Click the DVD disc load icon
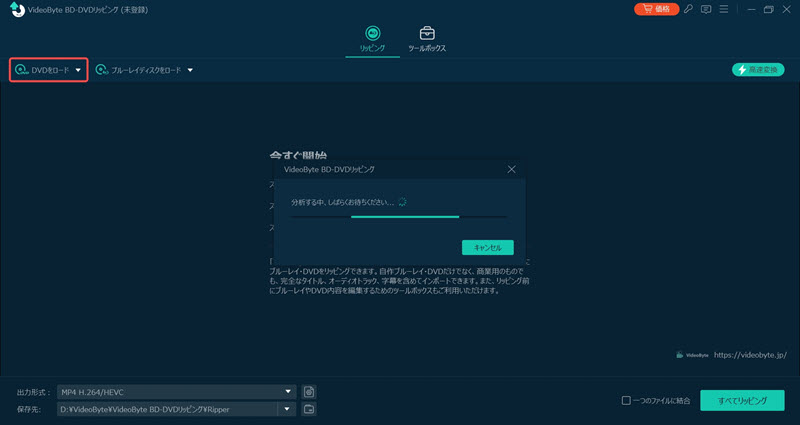 21,70
